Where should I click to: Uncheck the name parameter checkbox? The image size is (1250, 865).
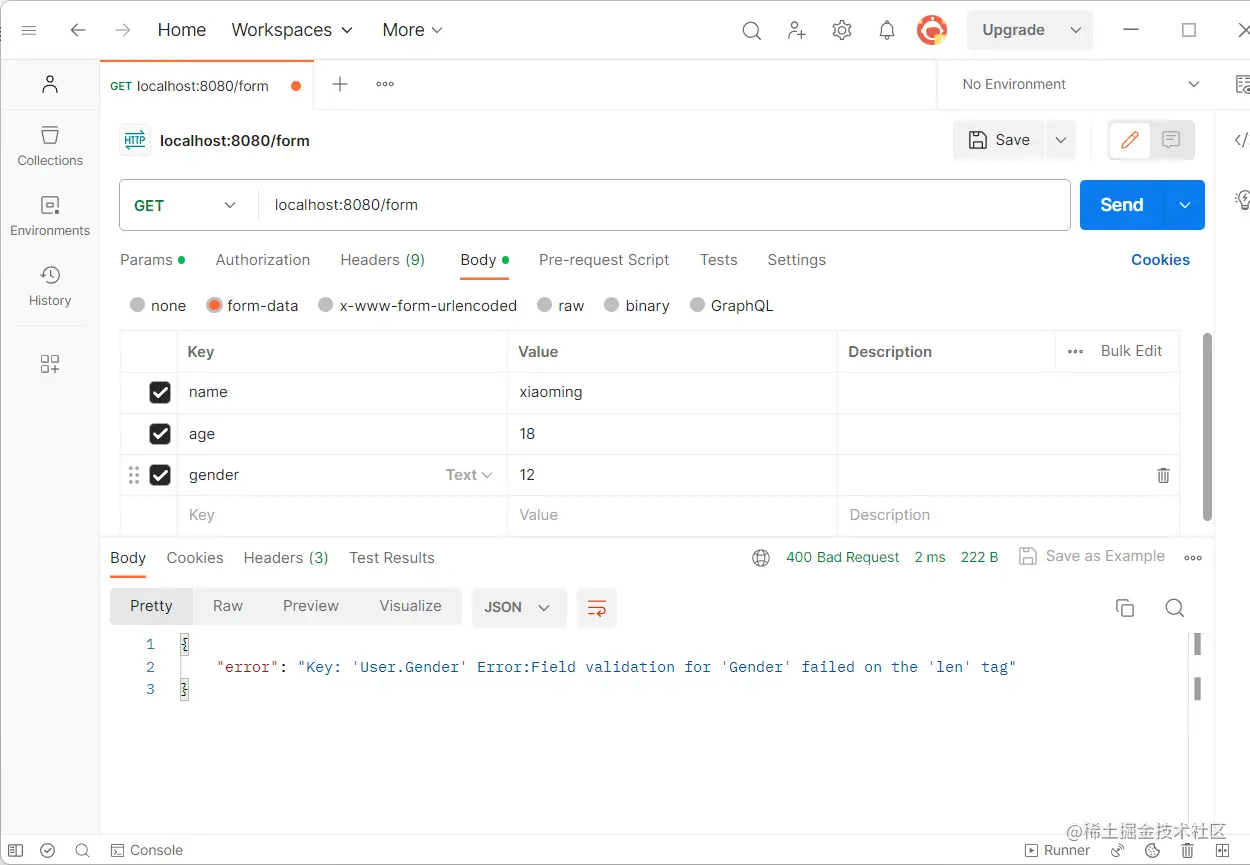click(x=160, y=392)
